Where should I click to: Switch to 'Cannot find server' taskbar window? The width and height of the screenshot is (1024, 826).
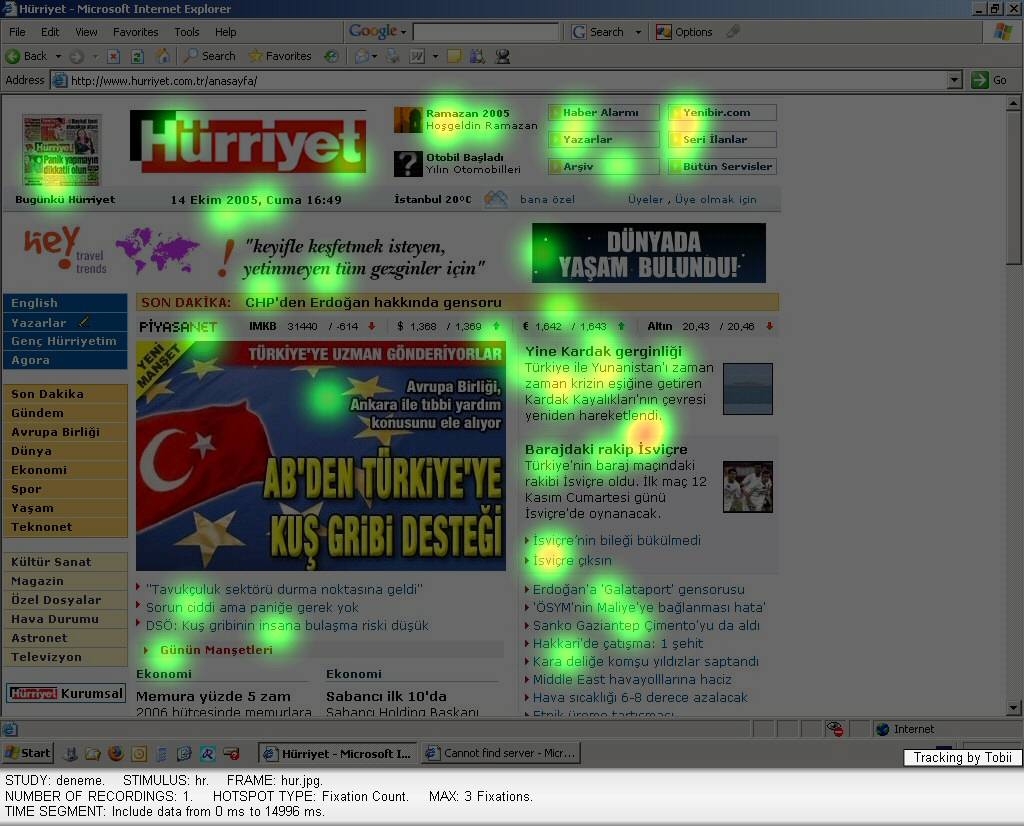pyautogui.click(x=501, y=754)
